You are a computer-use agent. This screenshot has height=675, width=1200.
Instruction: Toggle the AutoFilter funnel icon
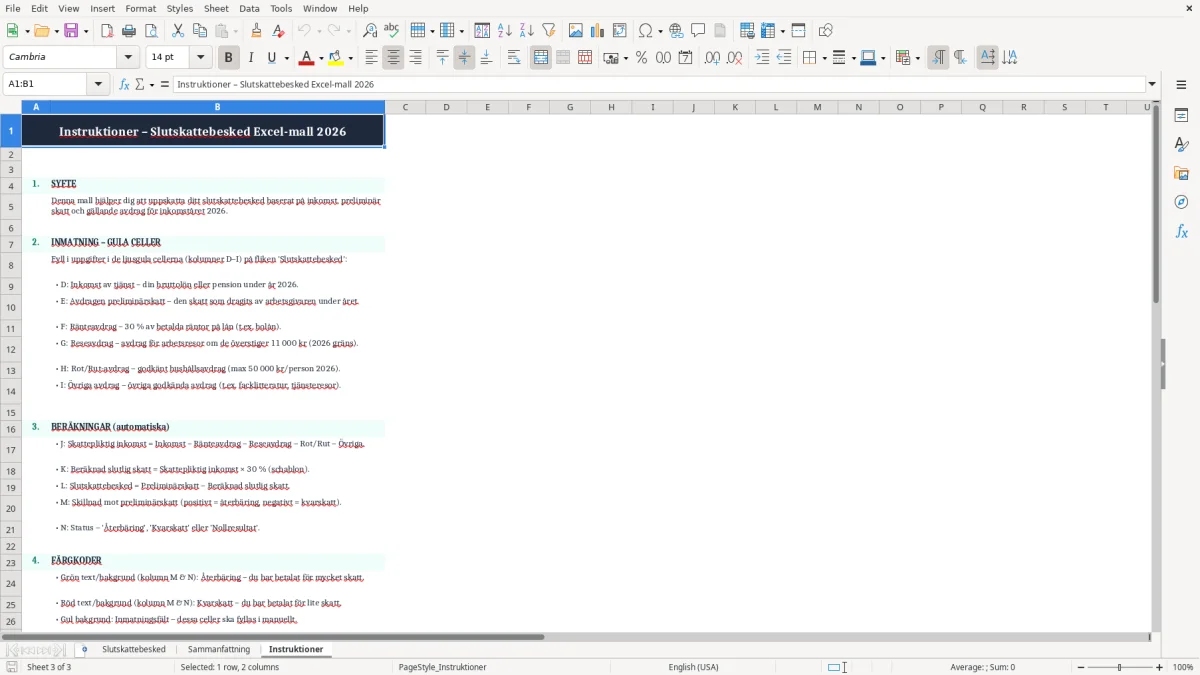coord(548,31)
